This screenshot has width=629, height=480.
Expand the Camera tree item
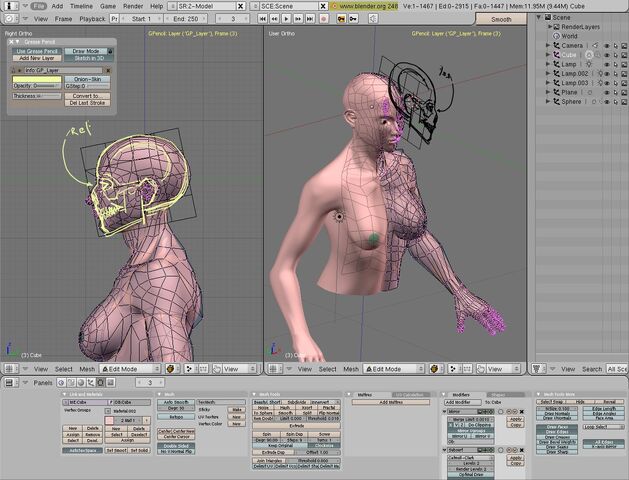tap(548, 45)
